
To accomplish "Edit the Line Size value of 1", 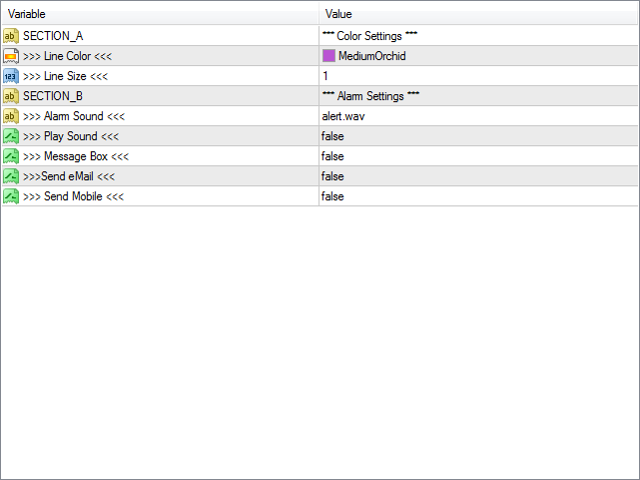I will (x=326, y=76).
